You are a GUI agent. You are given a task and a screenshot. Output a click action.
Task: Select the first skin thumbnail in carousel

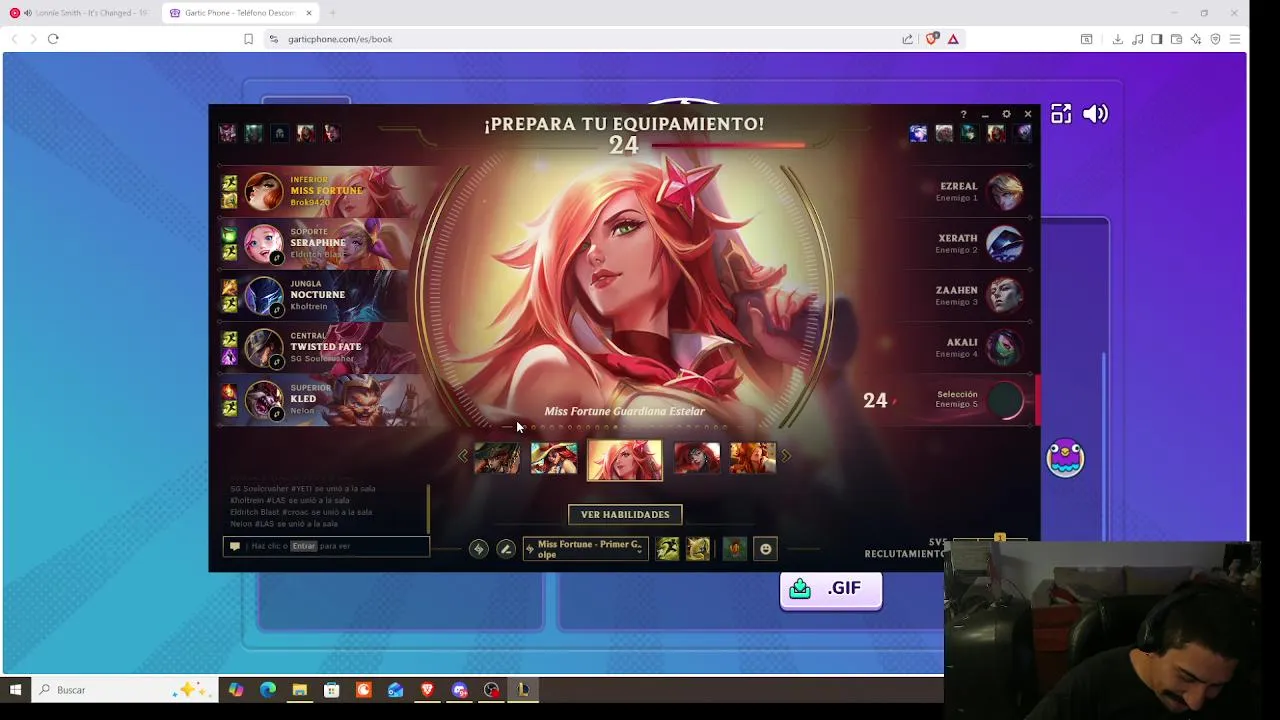[497, 458]
